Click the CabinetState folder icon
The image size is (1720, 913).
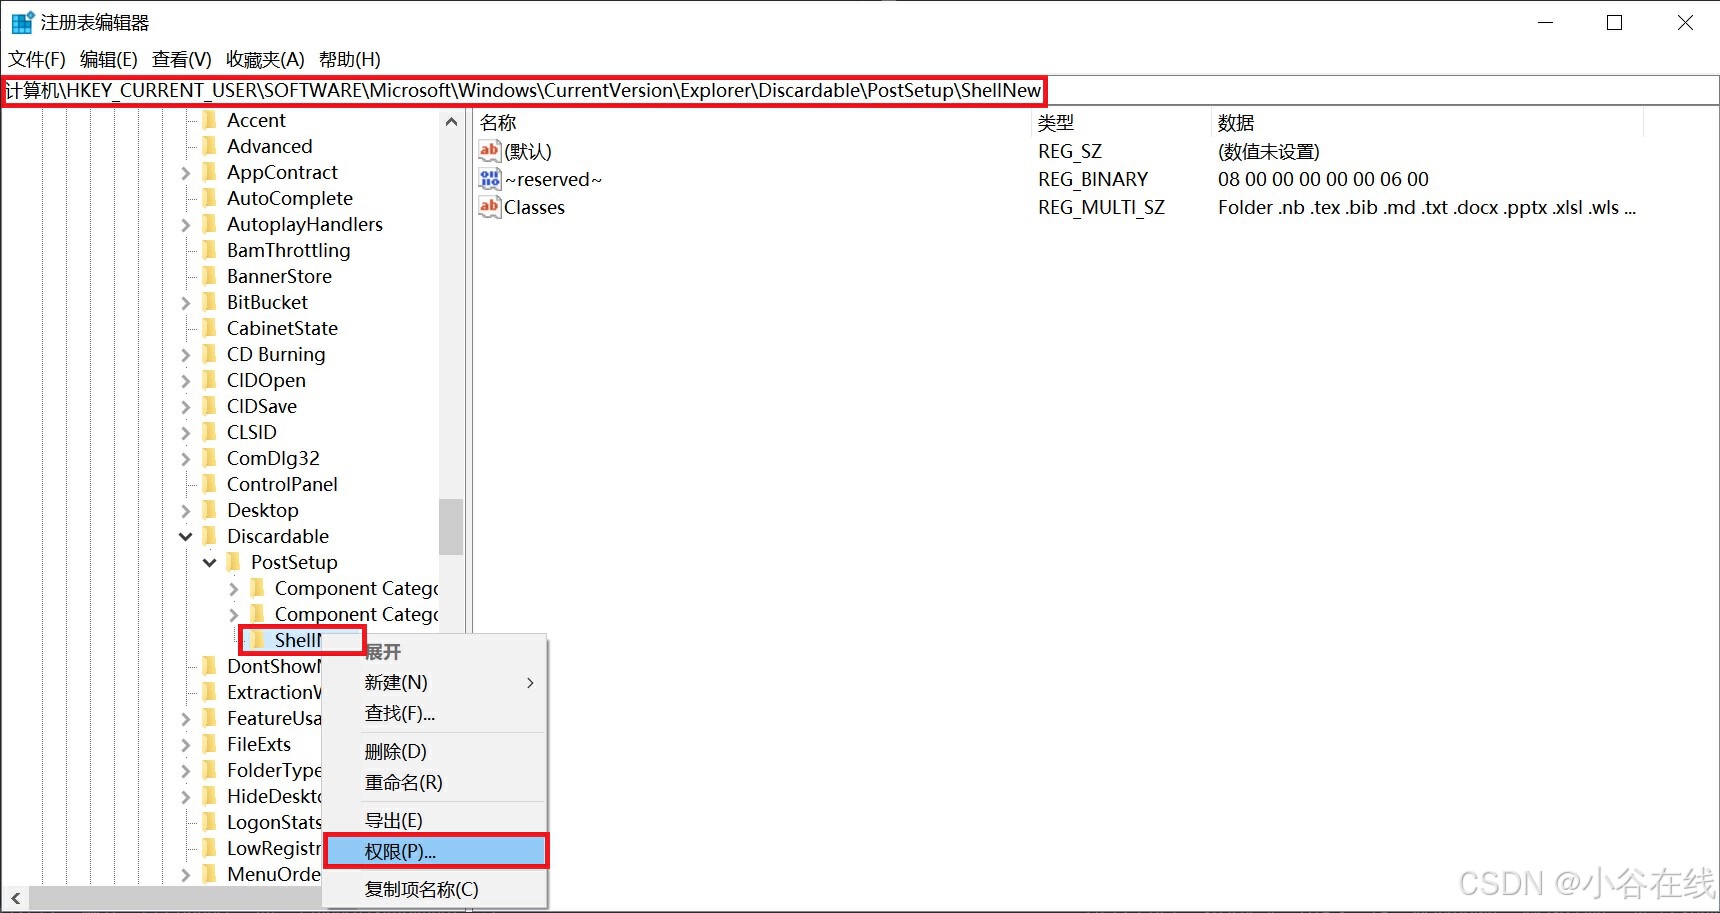210,328
